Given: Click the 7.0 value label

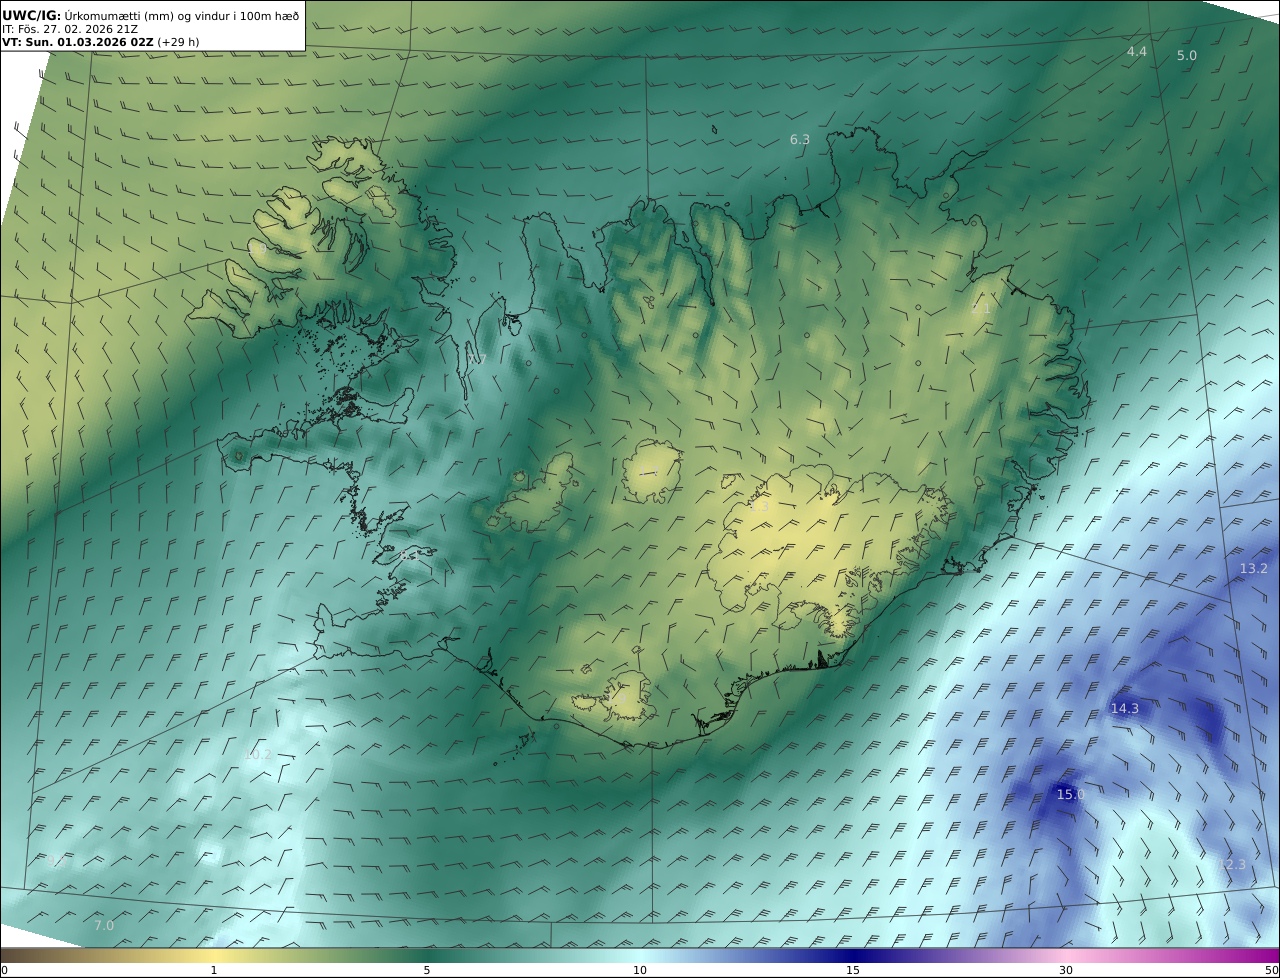Looking at the screenshot, I should (104, 926).
